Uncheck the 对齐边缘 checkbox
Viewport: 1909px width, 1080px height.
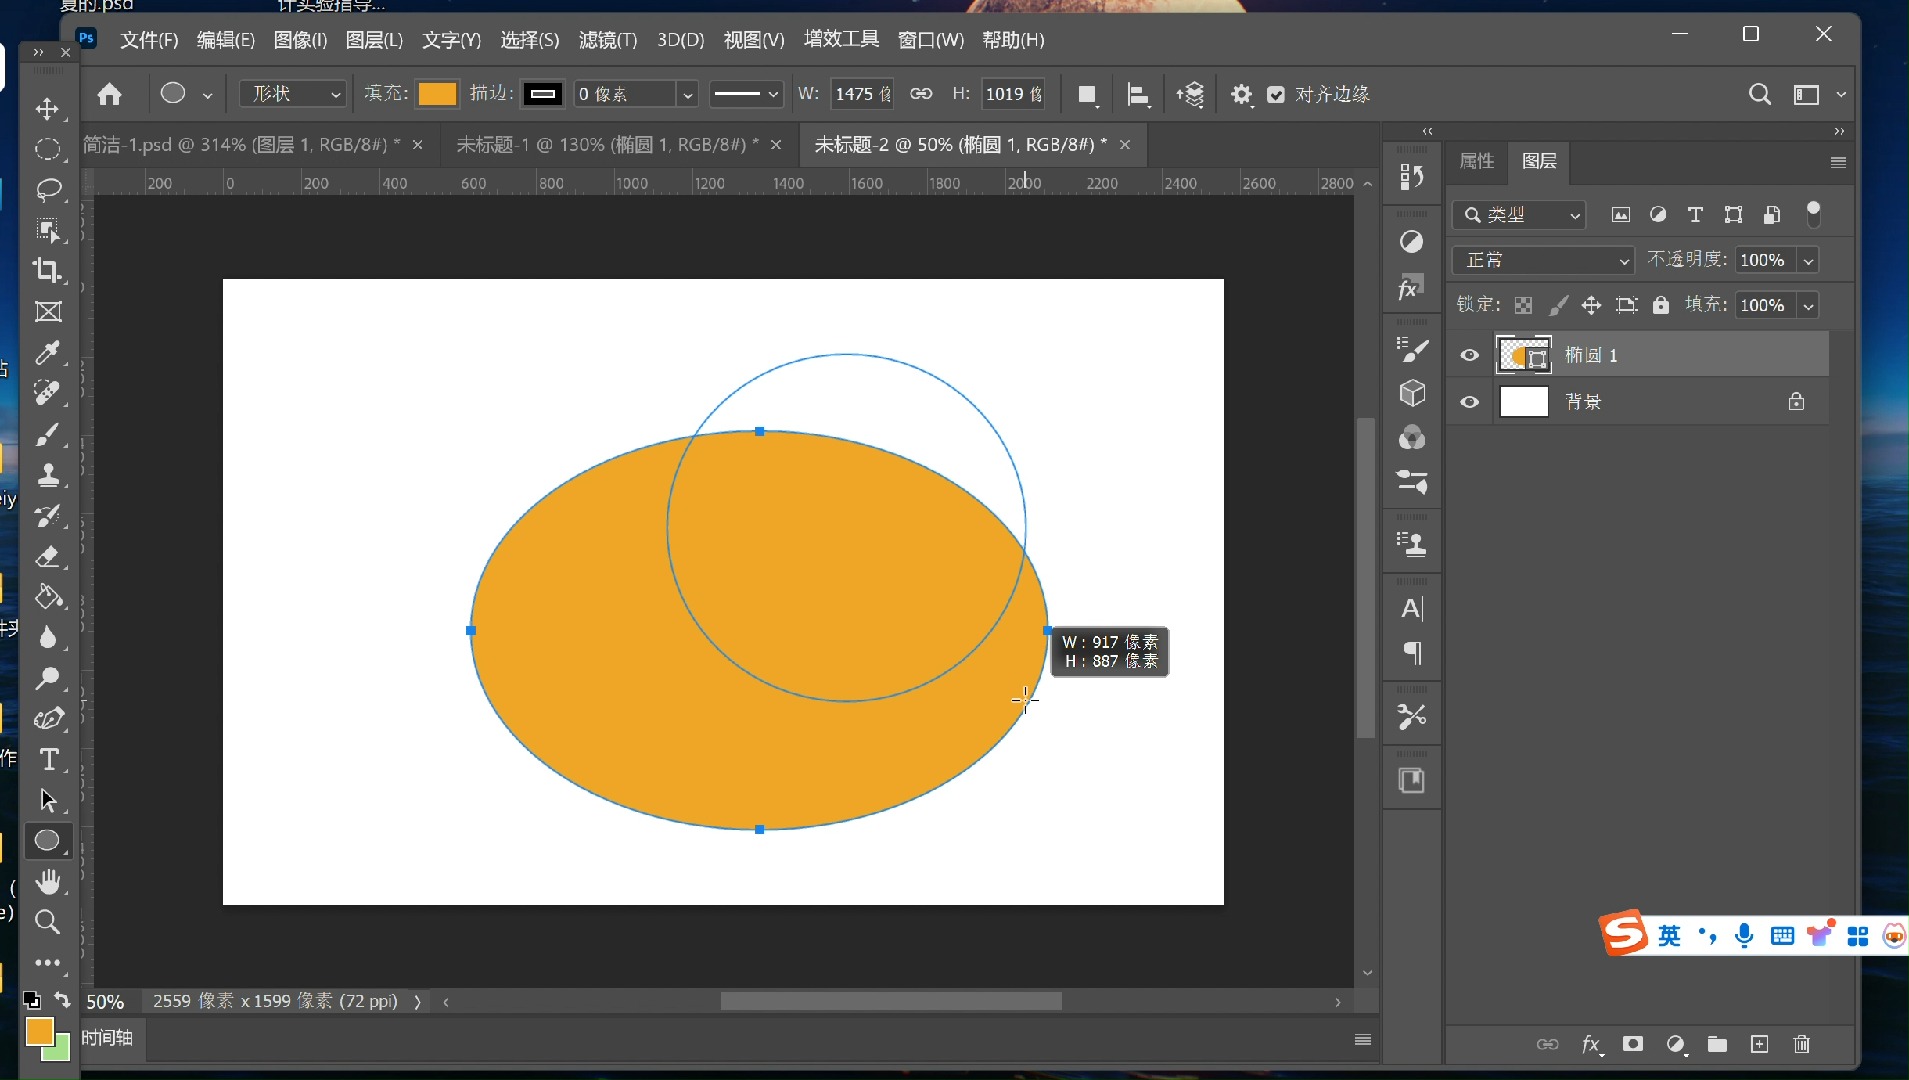tap(1276, 95)
